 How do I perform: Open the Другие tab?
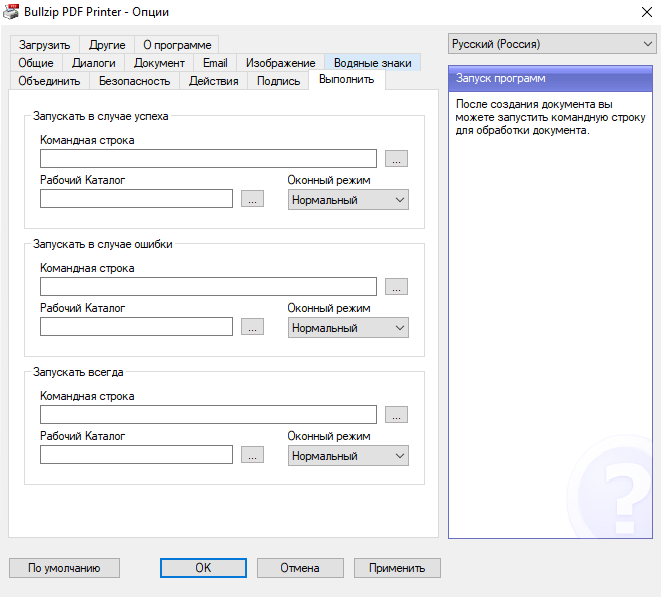click(x=107, y=45)
